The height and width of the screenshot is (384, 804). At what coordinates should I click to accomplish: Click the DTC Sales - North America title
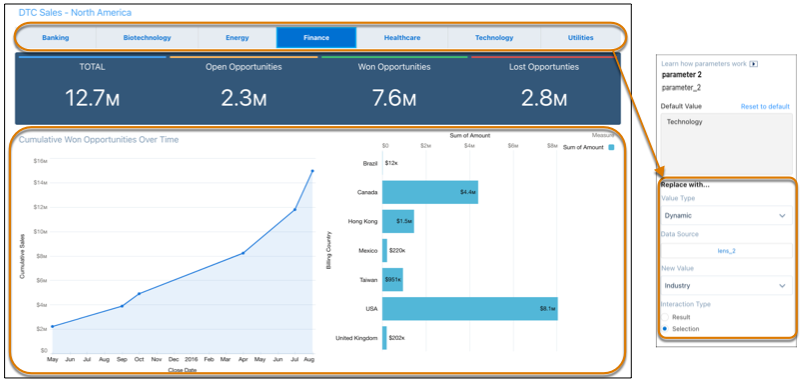click(75, 12)
